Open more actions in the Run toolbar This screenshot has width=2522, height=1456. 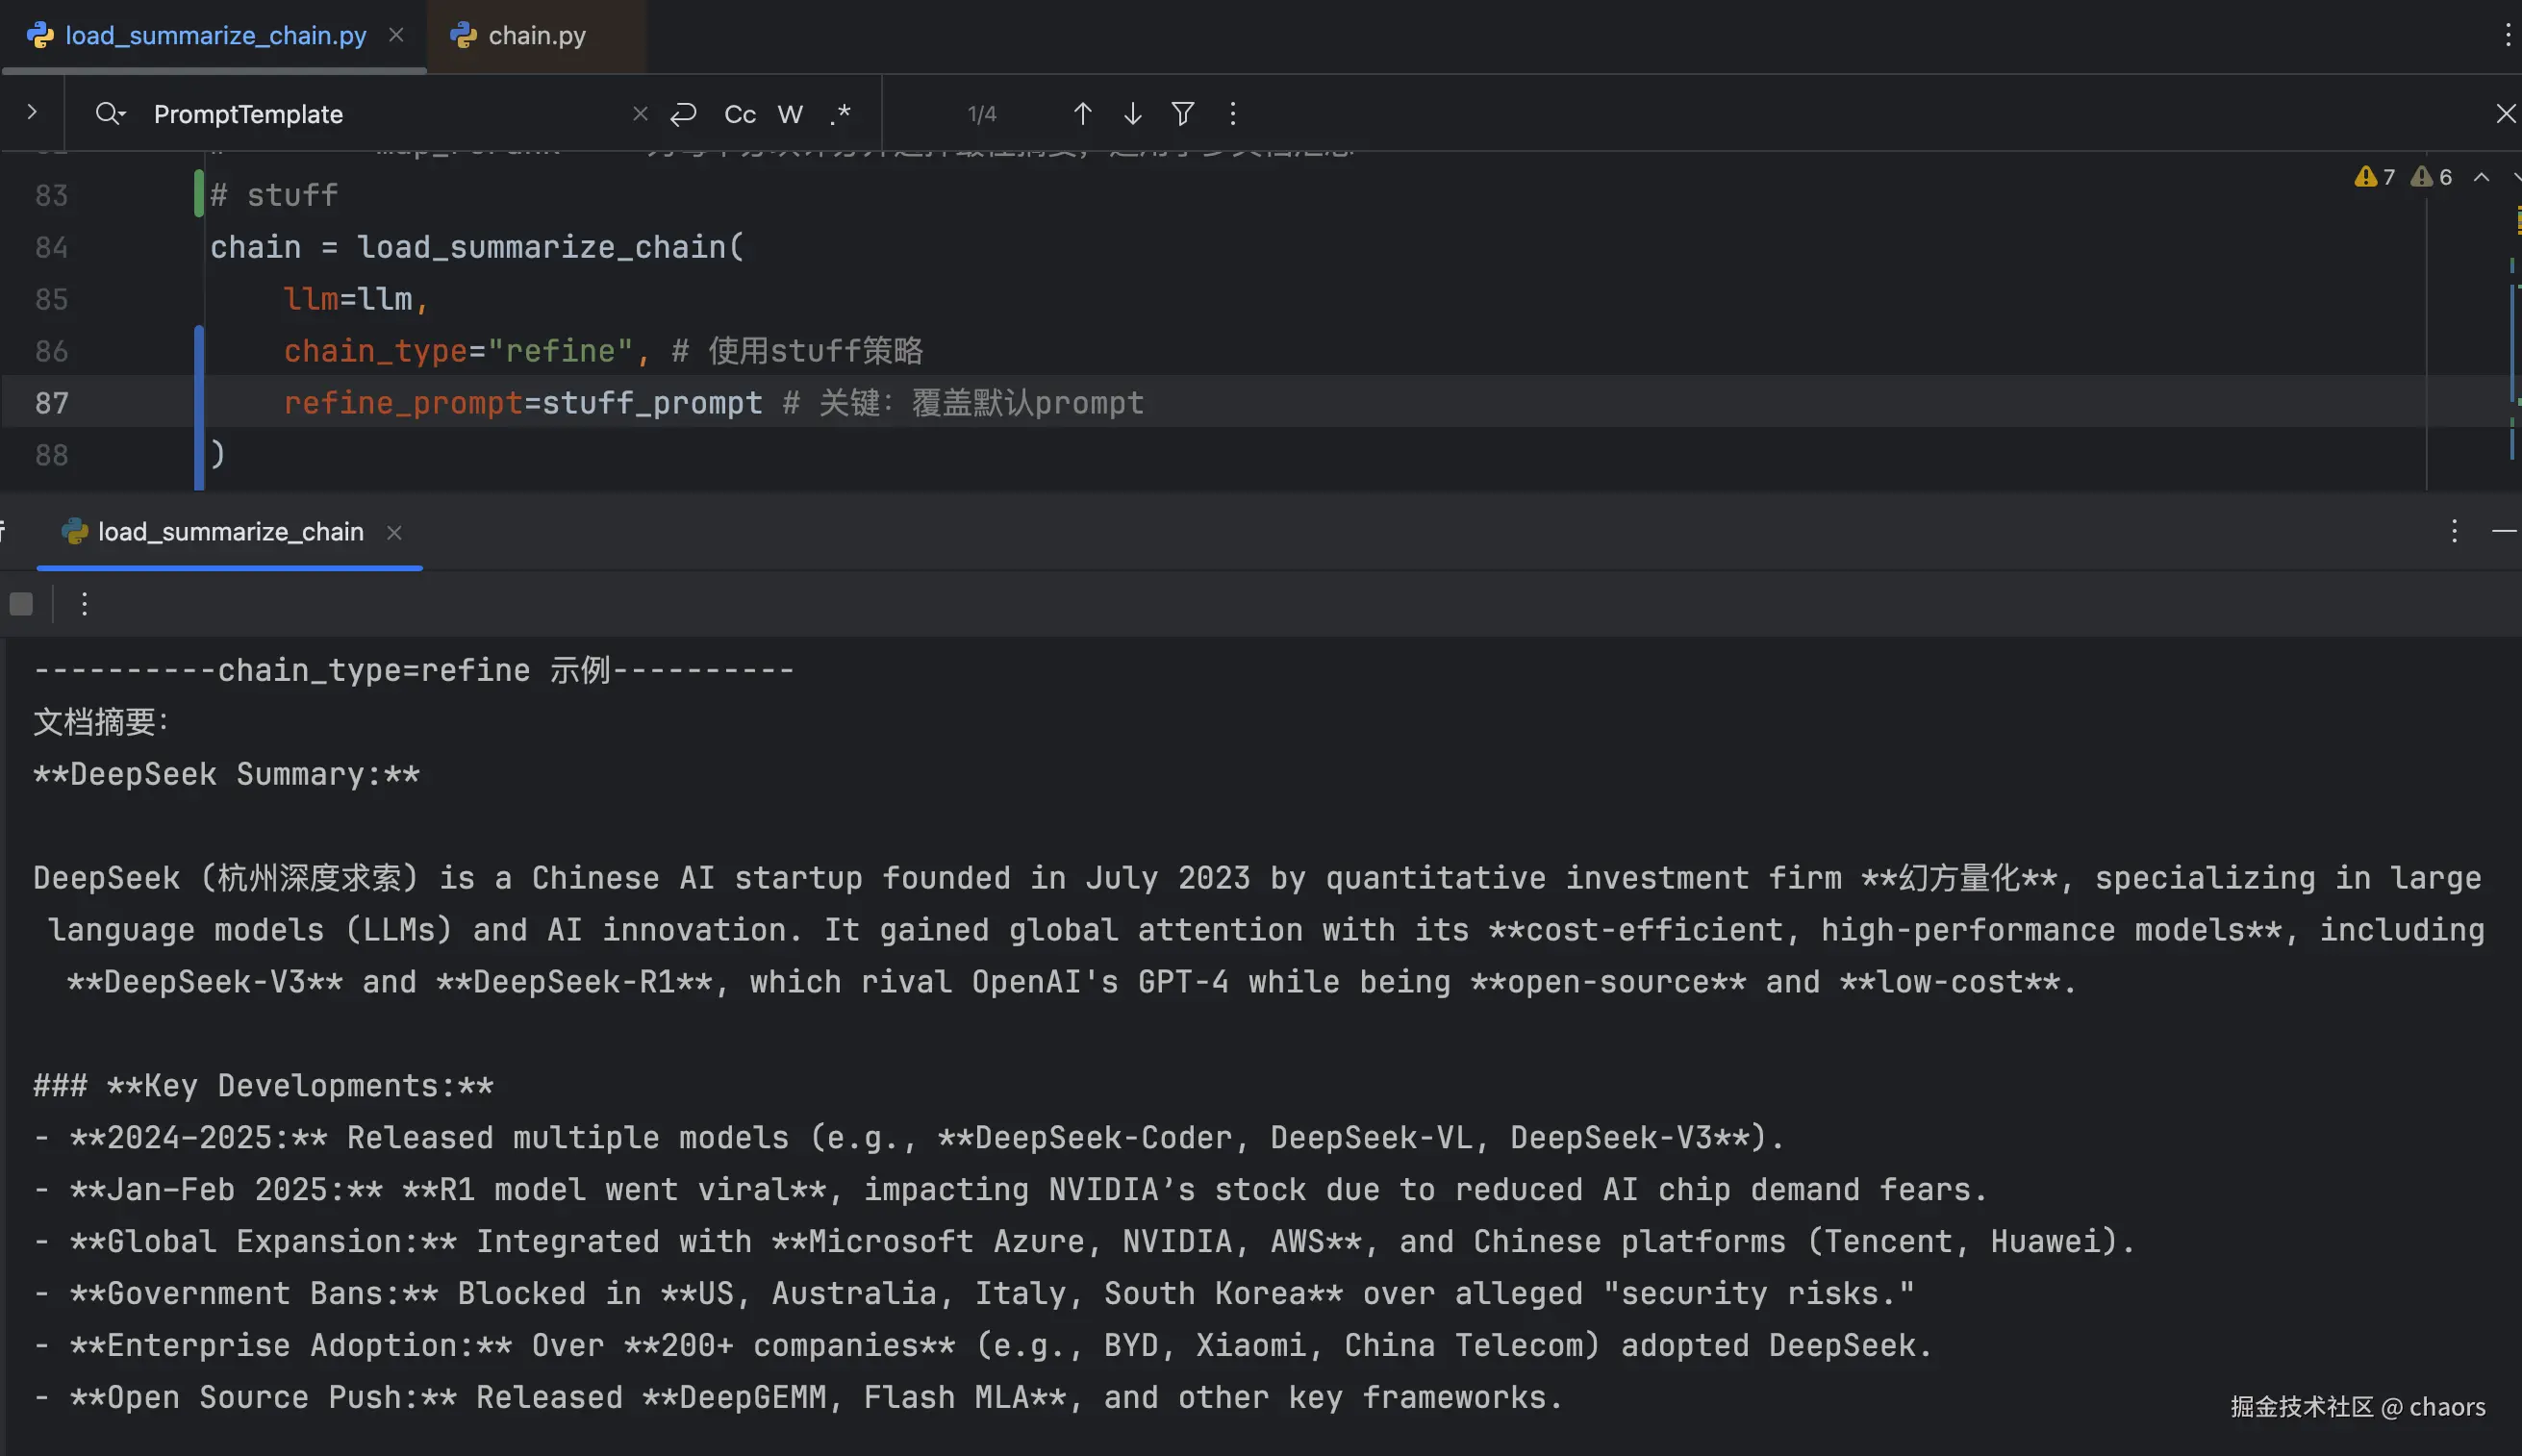click(84, 604)
